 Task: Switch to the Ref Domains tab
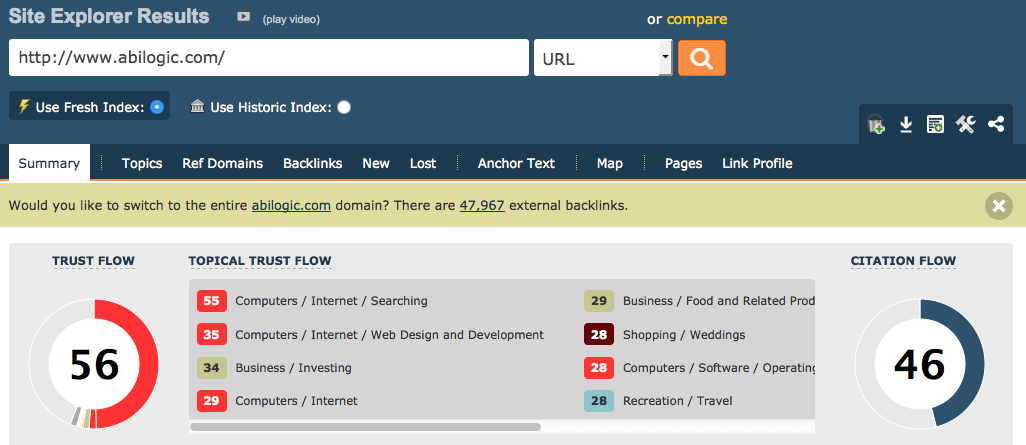point(222,163)
